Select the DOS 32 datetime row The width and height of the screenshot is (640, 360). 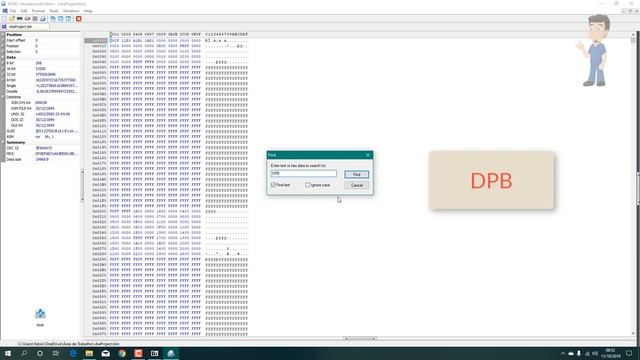(43, 120)
